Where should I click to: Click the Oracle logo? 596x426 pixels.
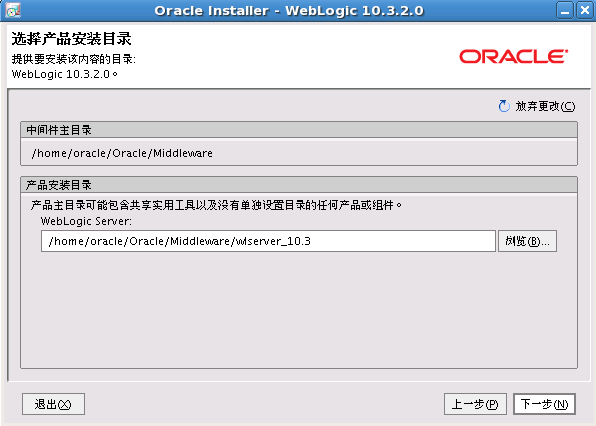(514, 56)
